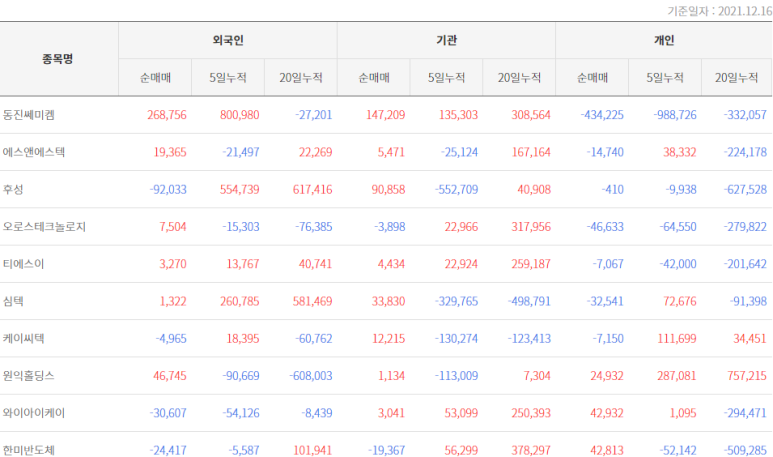773x457 pixels.
Task: Open the 심텍 stock name
Action: [x=13, y=301]
